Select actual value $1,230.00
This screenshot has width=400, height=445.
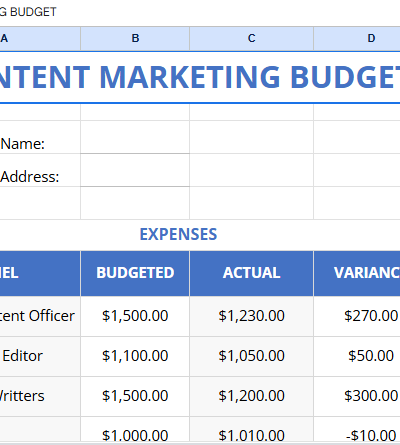[251, 316]
